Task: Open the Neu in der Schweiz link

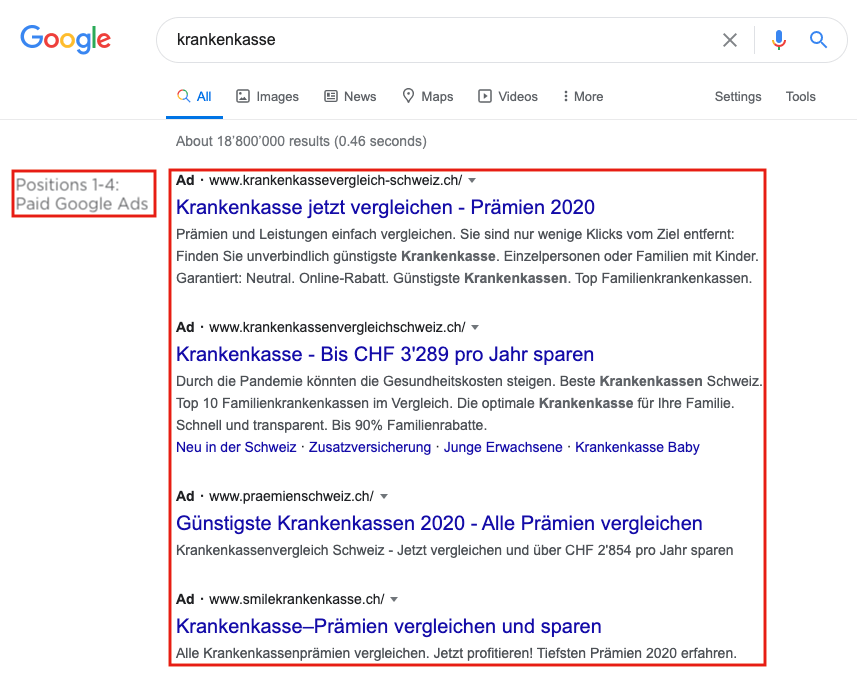Action: [232, 447]
